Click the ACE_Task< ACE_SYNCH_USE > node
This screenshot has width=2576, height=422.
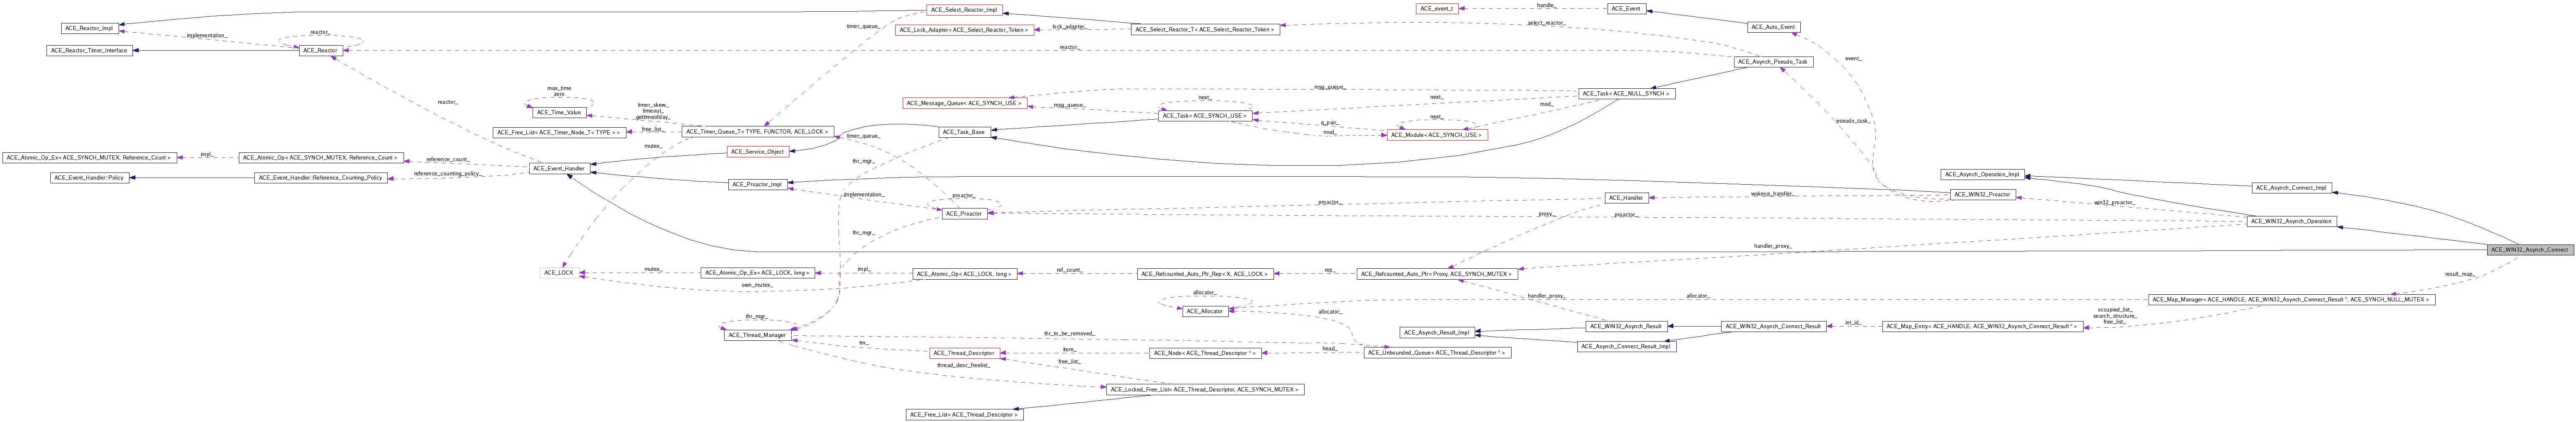1205,116
